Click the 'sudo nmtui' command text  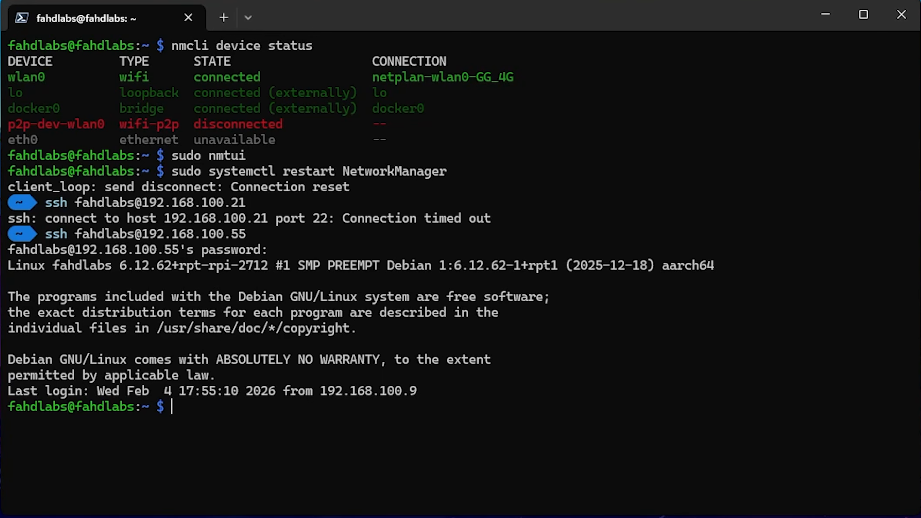[x=208, y=156]
